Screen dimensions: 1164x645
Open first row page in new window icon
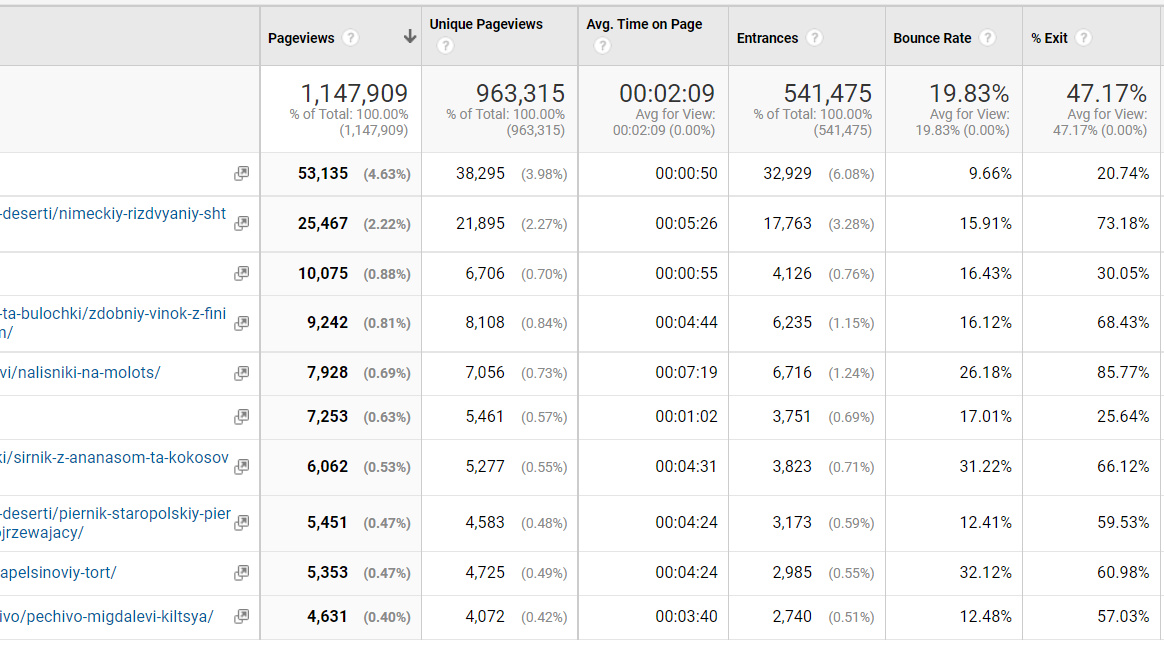point(241,173)
